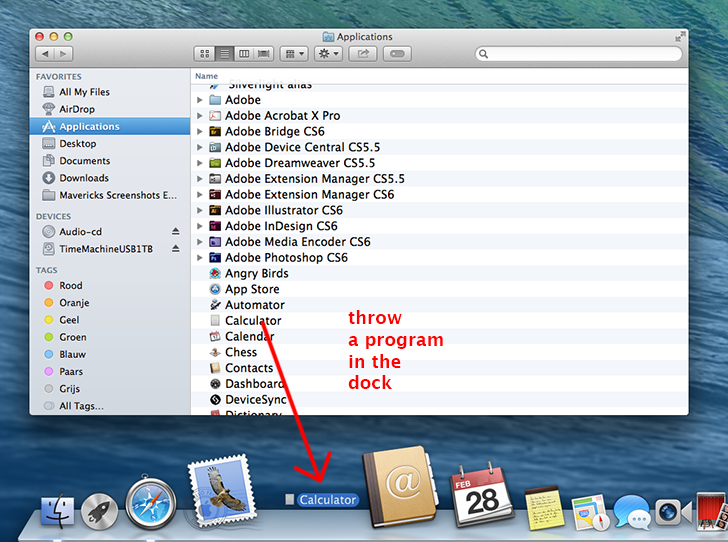
Task: Select All My Files in sidebar
Action: (110, 92)
